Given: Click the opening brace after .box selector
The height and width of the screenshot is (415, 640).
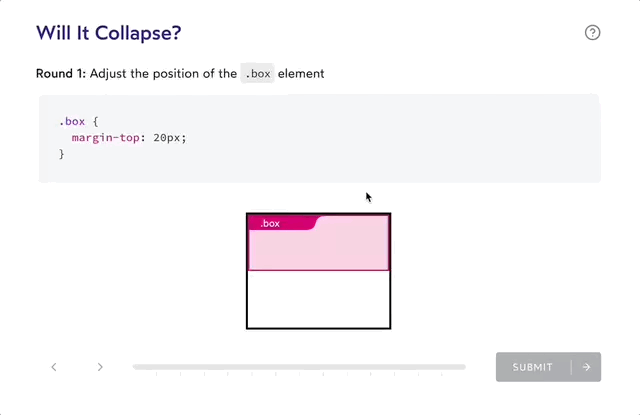Looking at the screenshot, I should [x=96, y=122].
